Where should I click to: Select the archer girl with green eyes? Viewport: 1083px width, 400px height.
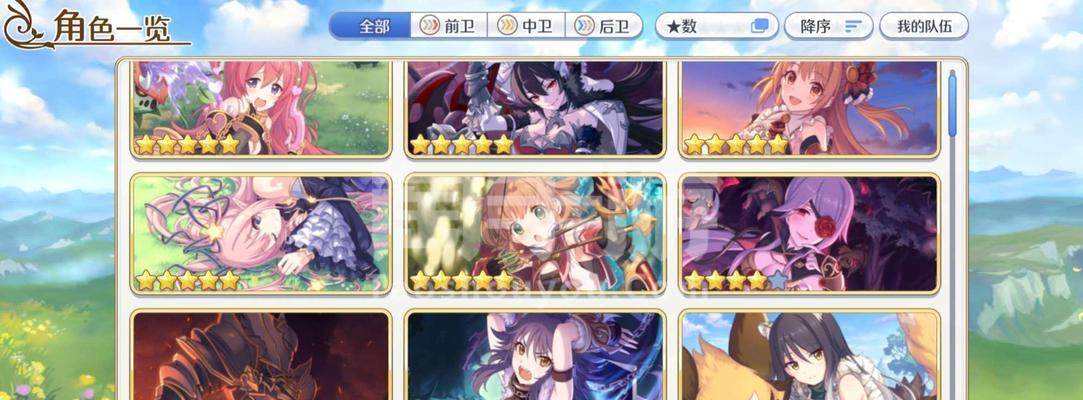[535, 234]
